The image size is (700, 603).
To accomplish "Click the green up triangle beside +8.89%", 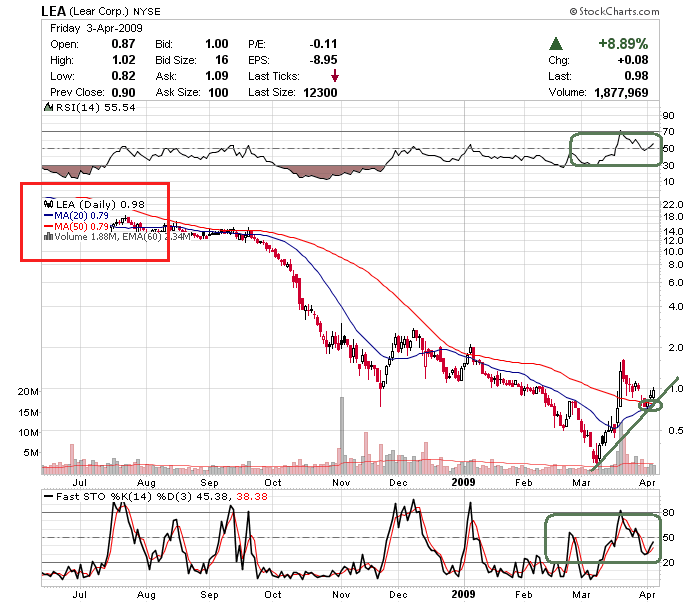I will (x=554, y=44).
